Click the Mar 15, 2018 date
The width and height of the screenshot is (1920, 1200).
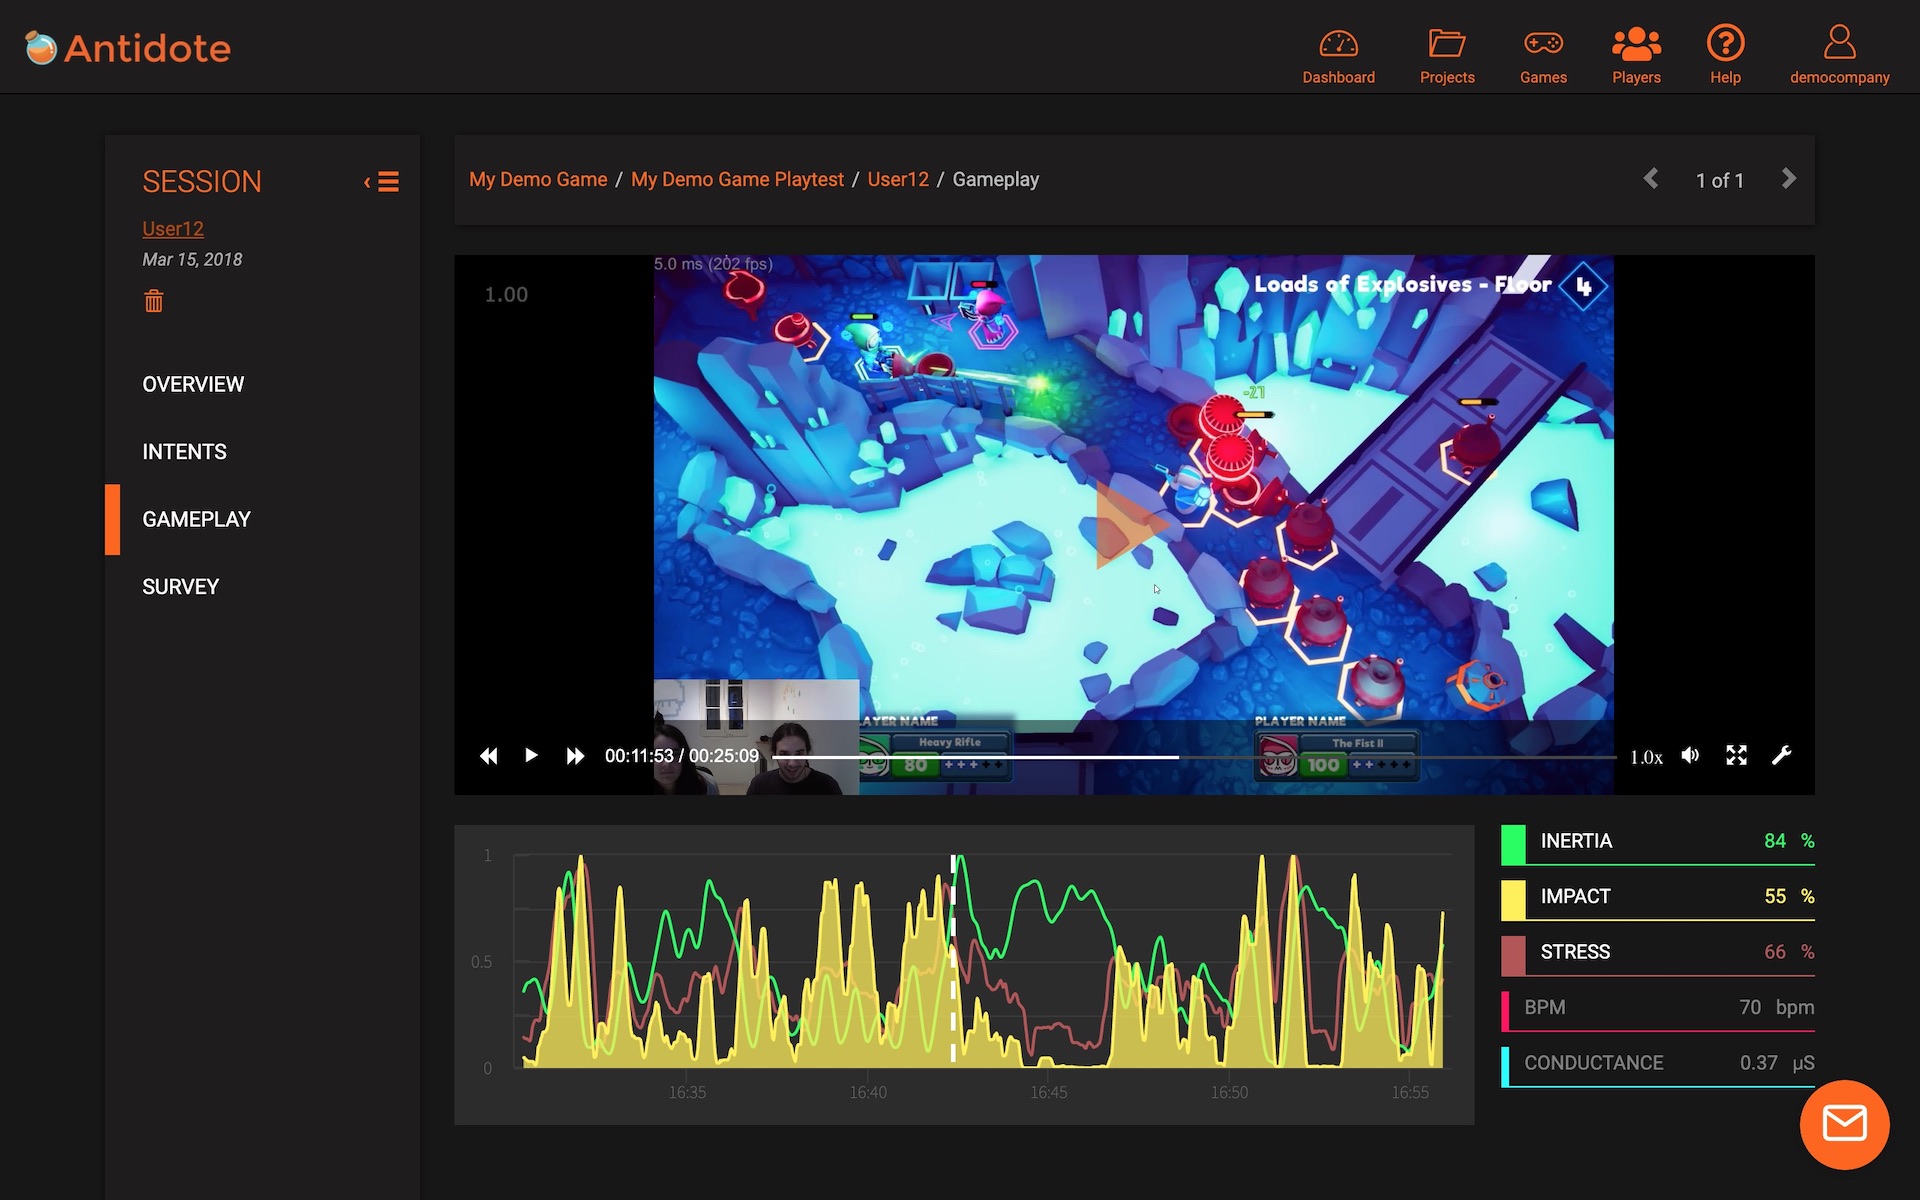click(192, 260)
